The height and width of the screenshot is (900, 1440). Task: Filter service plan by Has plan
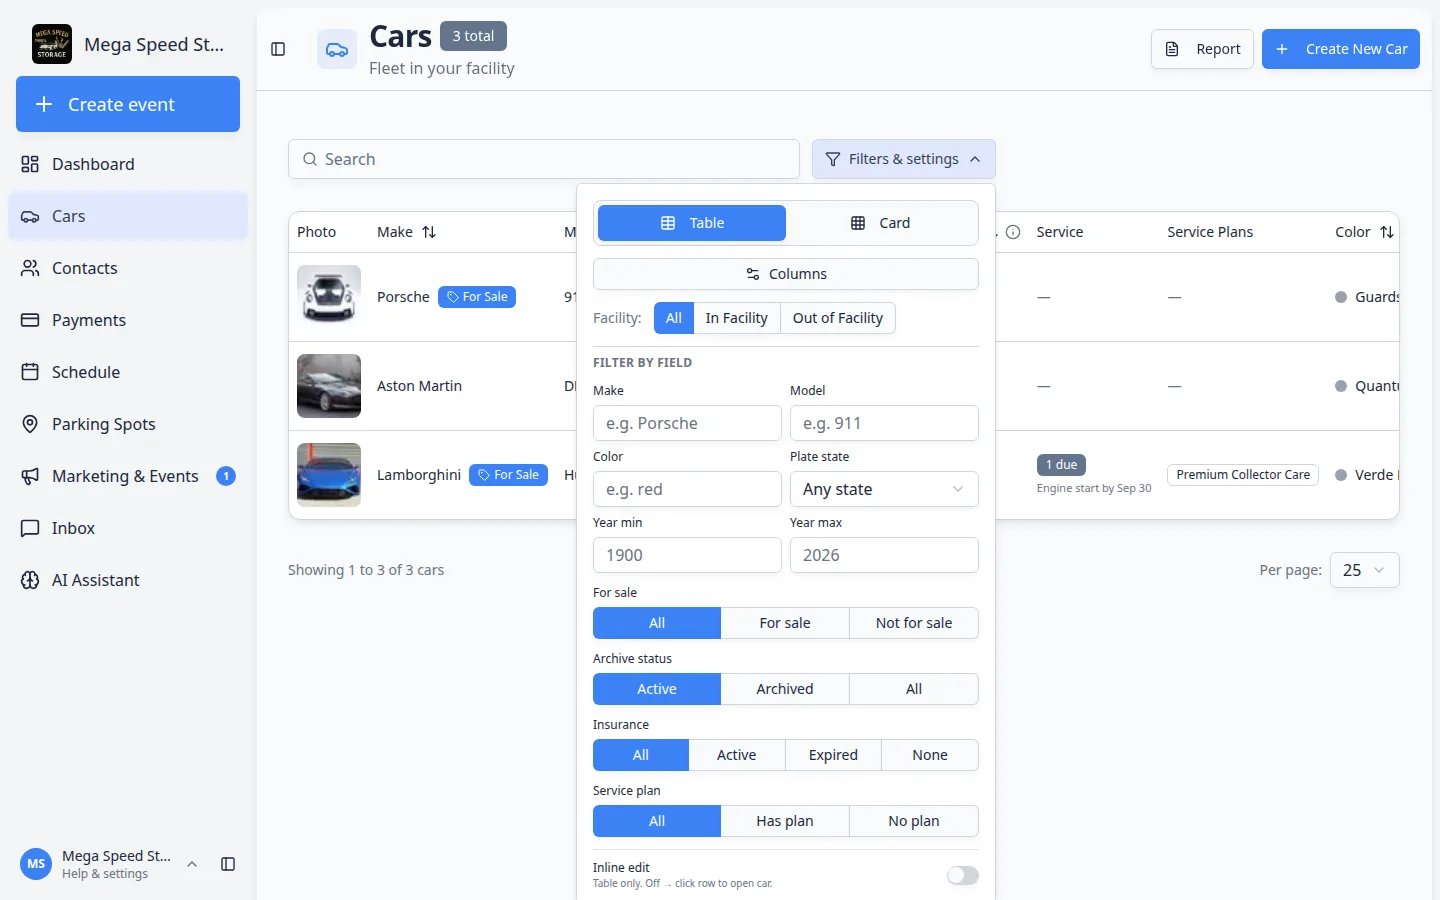(785, 821)
